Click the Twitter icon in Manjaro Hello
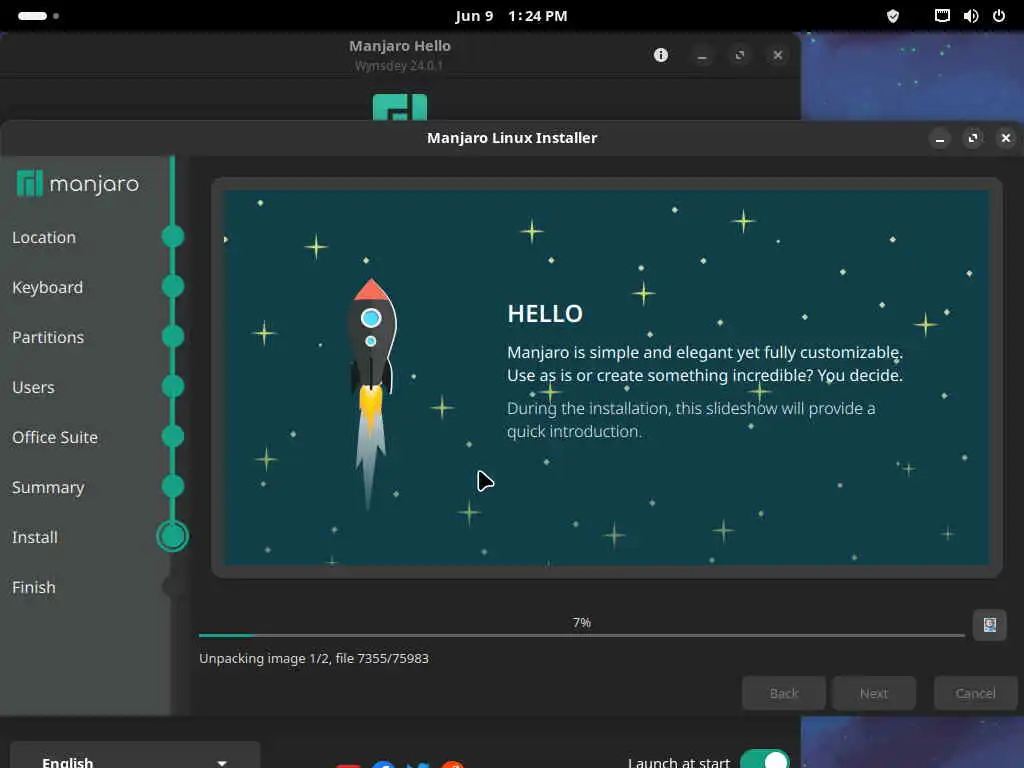 (418, 764)
